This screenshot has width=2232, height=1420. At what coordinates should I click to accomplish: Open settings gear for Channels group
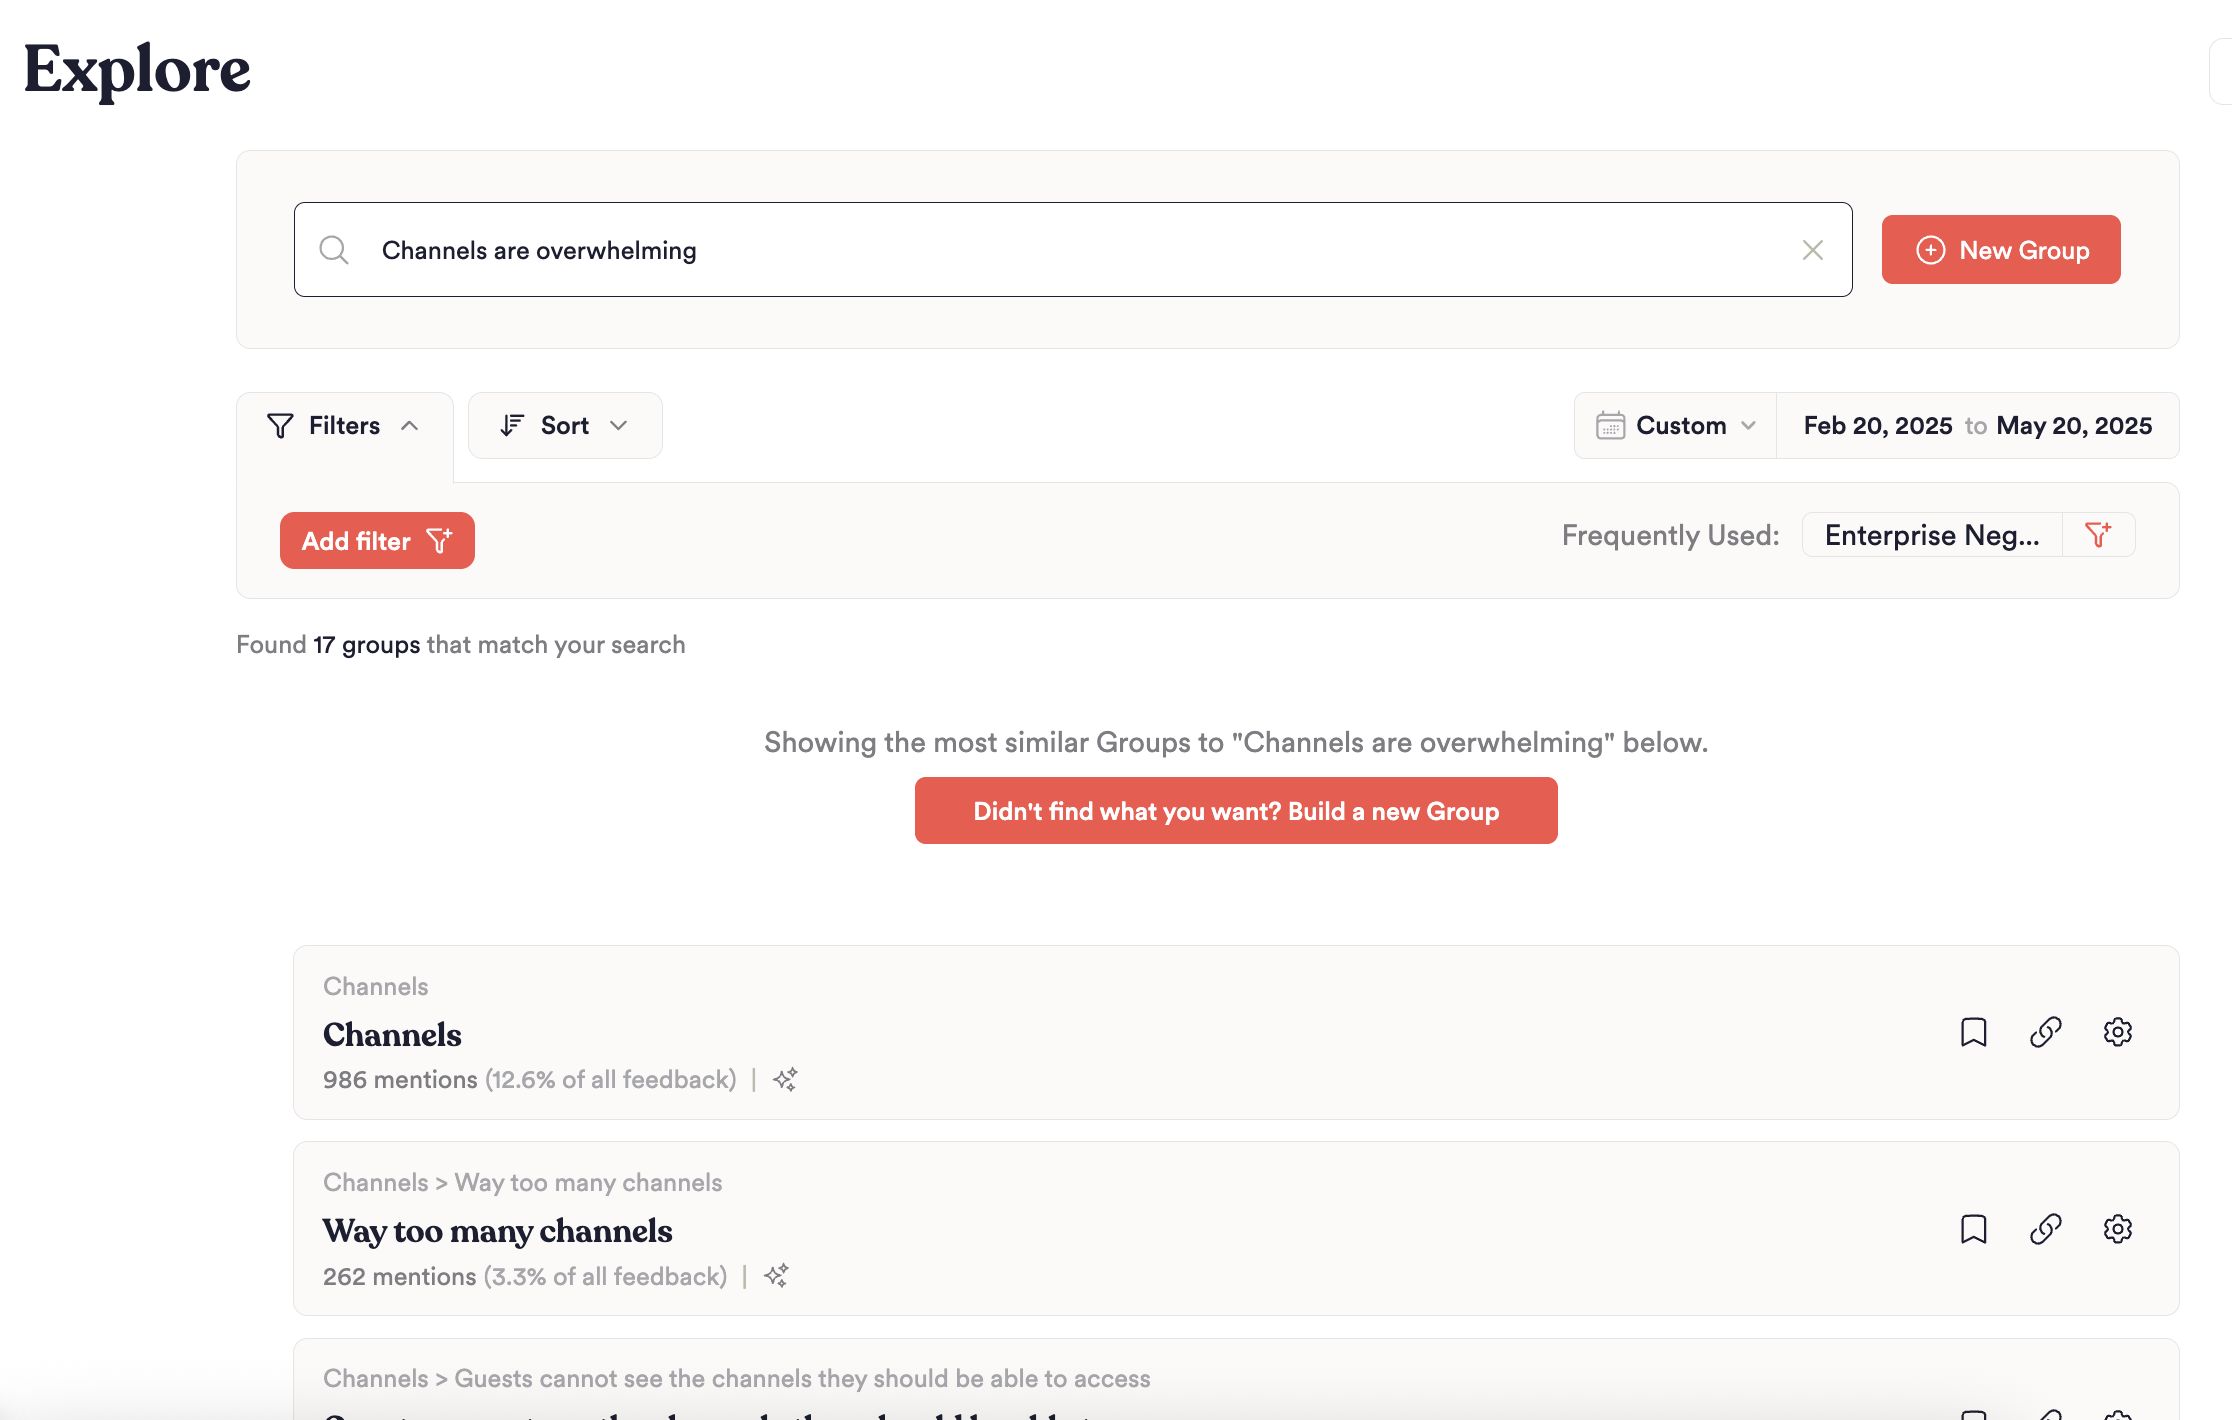tap(2117, 1032)
